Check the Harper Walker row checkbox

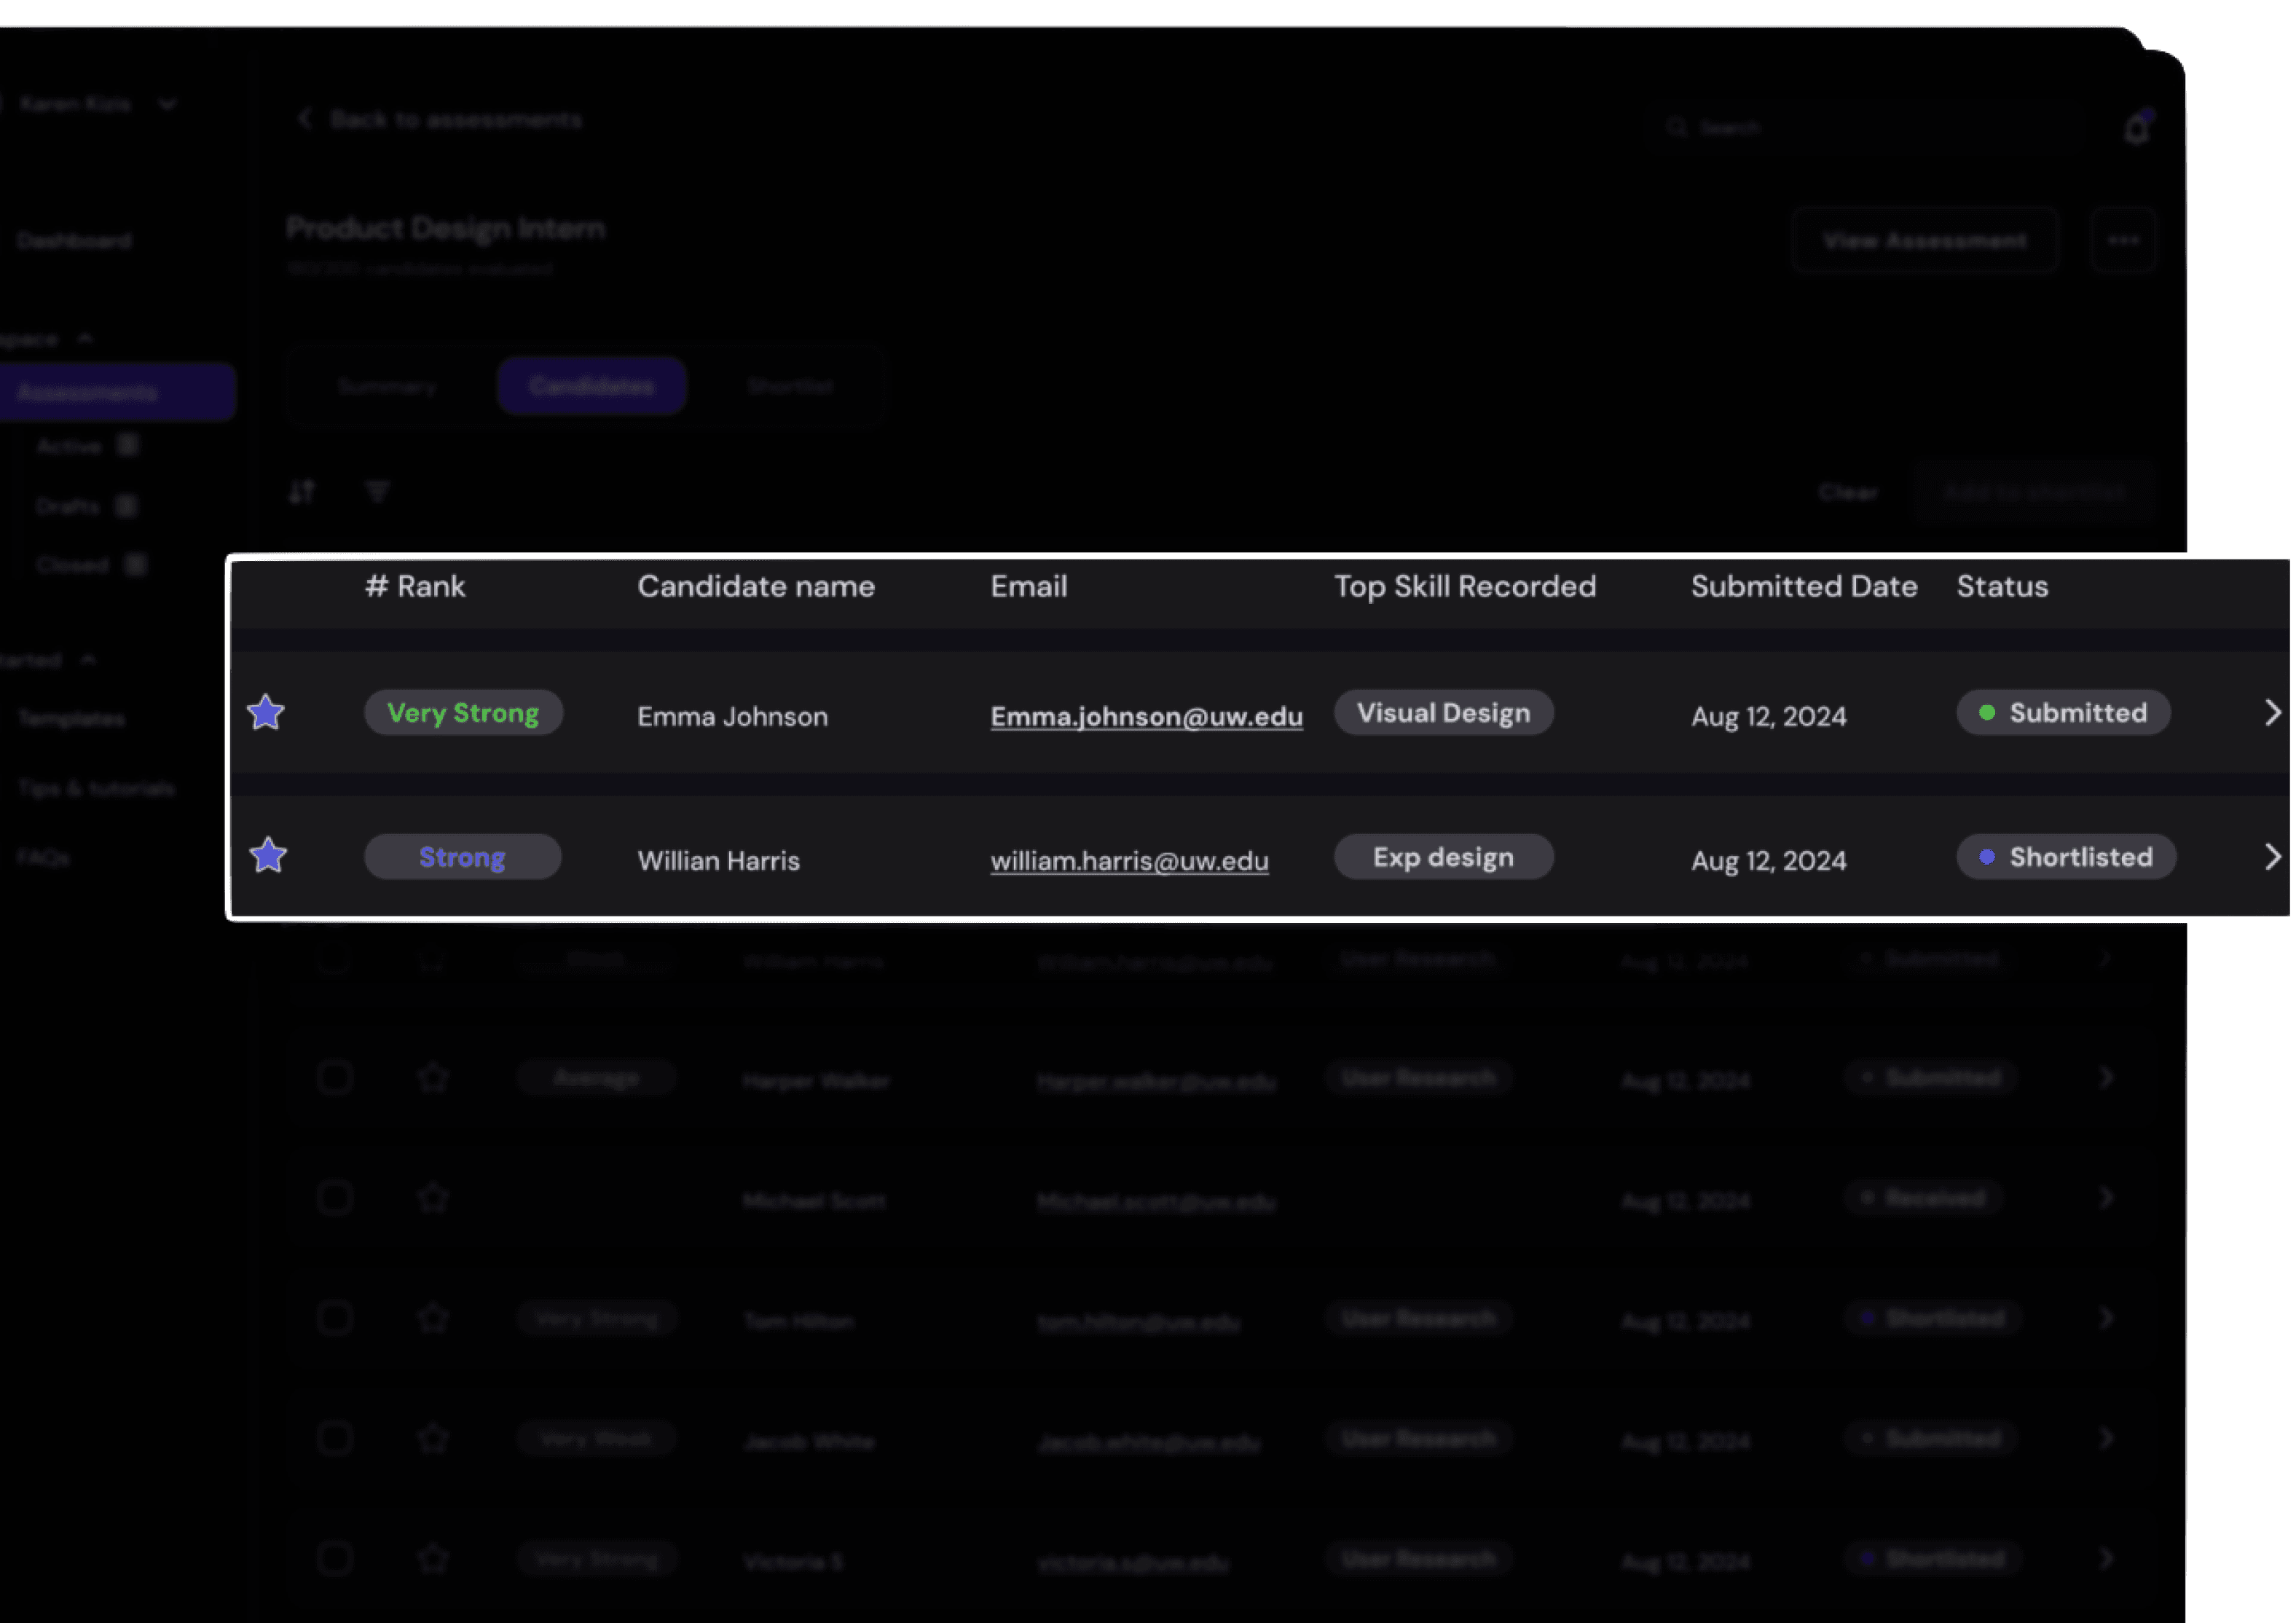[335, 1078]
